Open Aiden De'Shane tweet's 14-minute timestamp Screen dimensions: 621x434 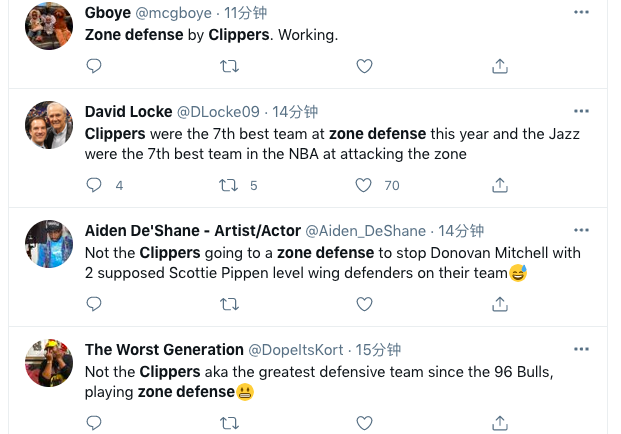461,231
